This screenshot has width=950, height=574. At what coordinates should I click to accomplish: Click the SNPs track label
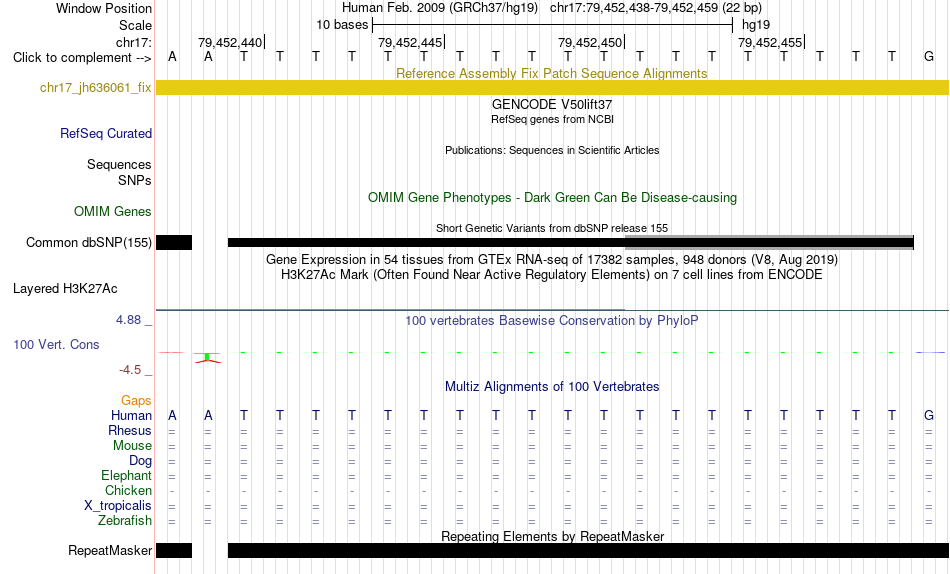tap(135, 180)
